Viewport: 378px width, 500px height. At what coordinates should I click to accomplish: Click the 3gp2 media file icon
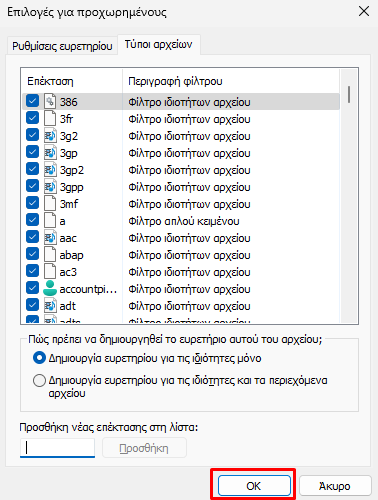[50, 169]
